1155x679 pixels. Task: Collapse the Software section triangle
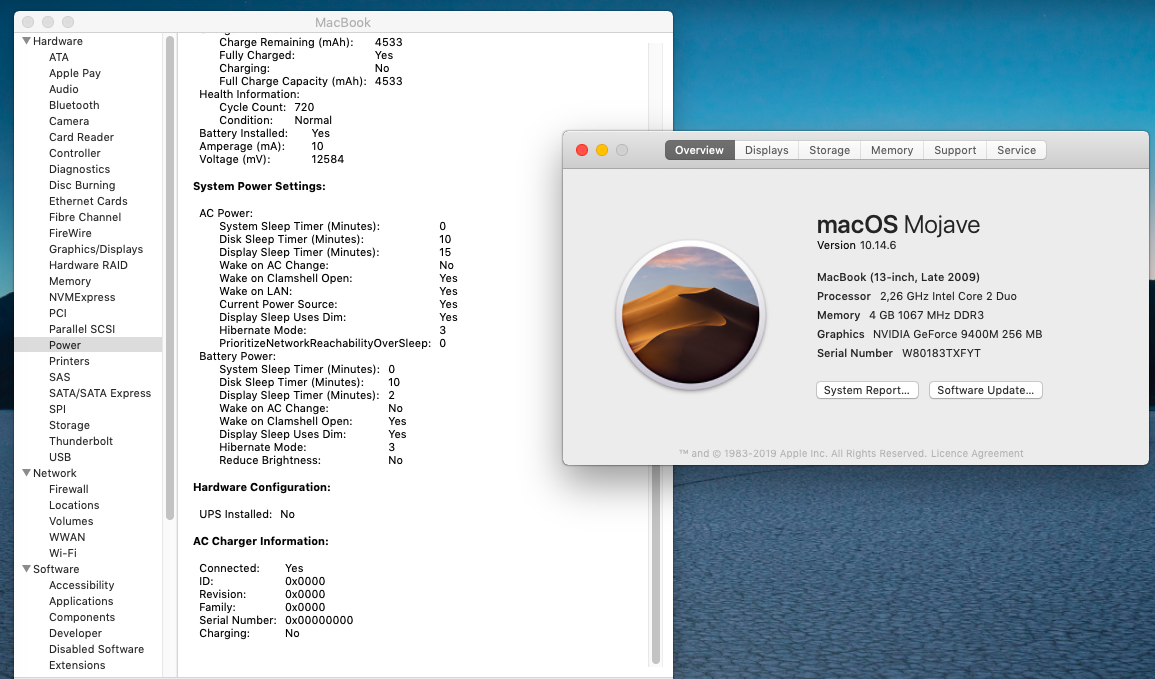[x=27, y=569]
